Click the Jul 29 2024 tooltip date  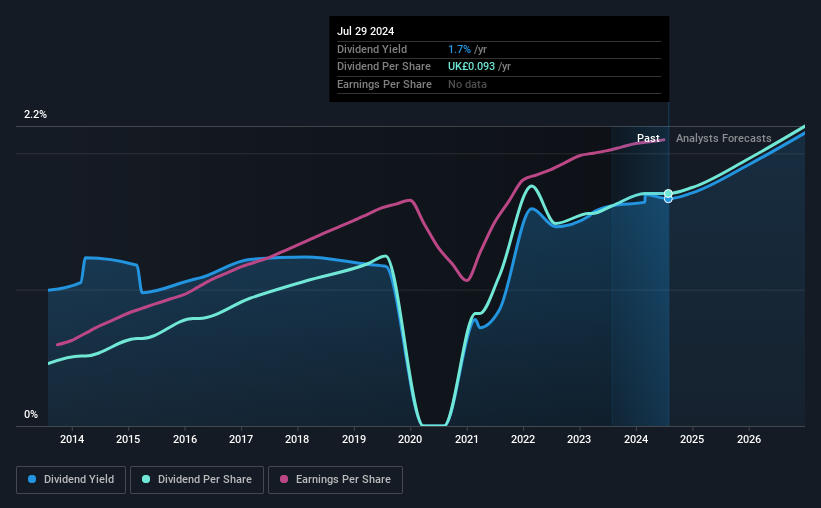[365, 31]
